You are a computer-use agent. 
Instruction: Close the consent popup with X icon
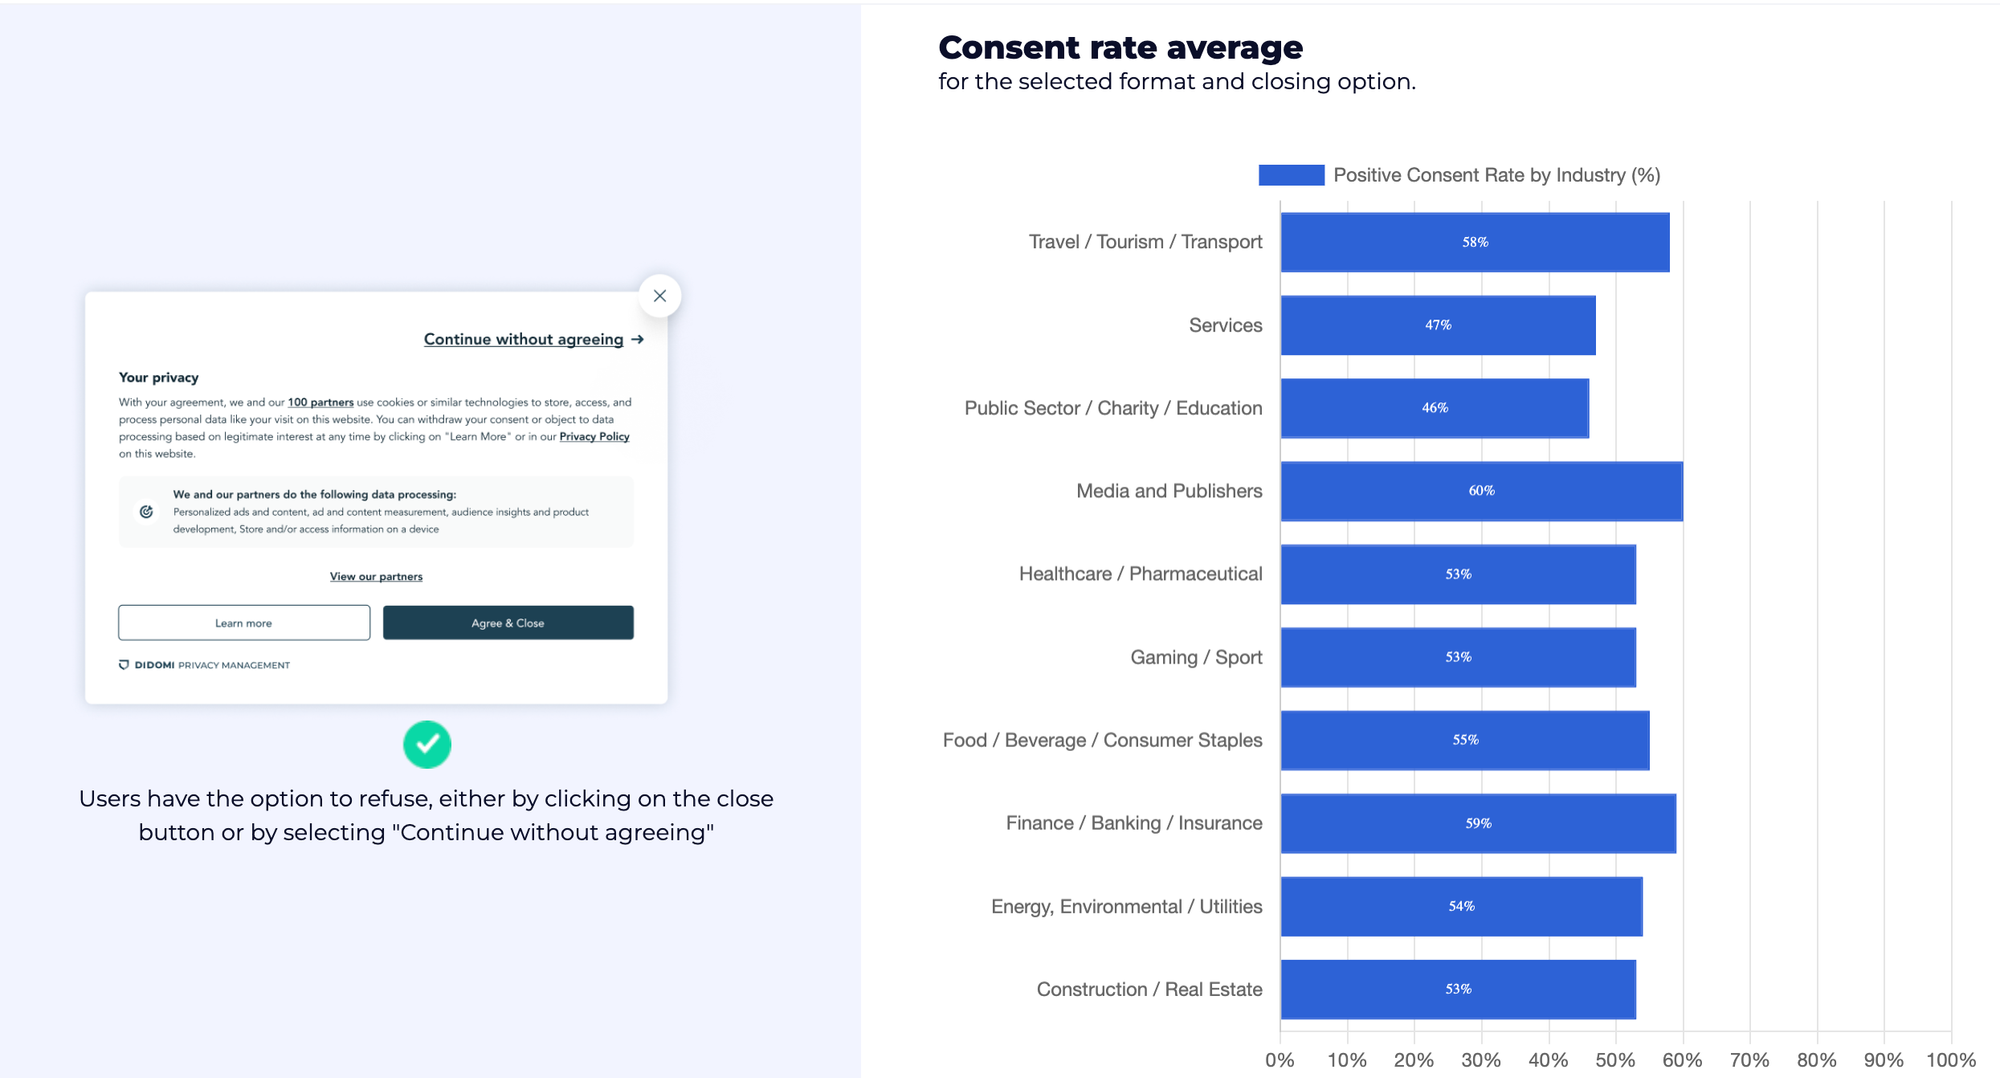[659, 296]
